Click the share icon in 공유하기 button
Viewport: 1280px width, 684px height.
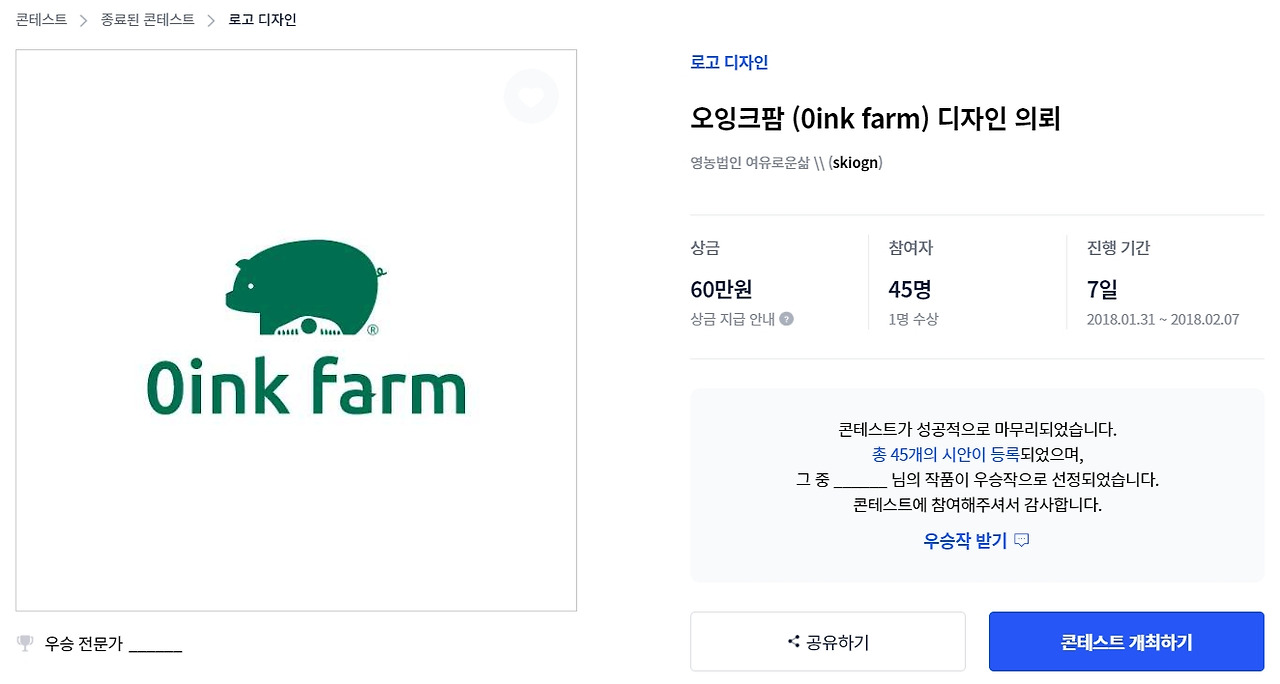[x=794, y=642]
